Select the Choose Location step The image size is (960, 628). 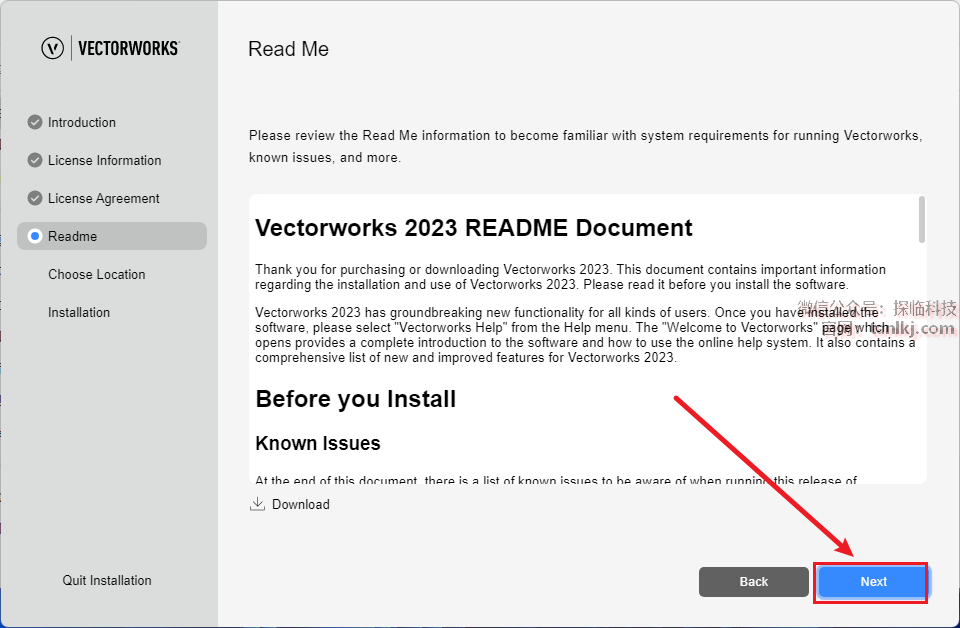(97, 274)
